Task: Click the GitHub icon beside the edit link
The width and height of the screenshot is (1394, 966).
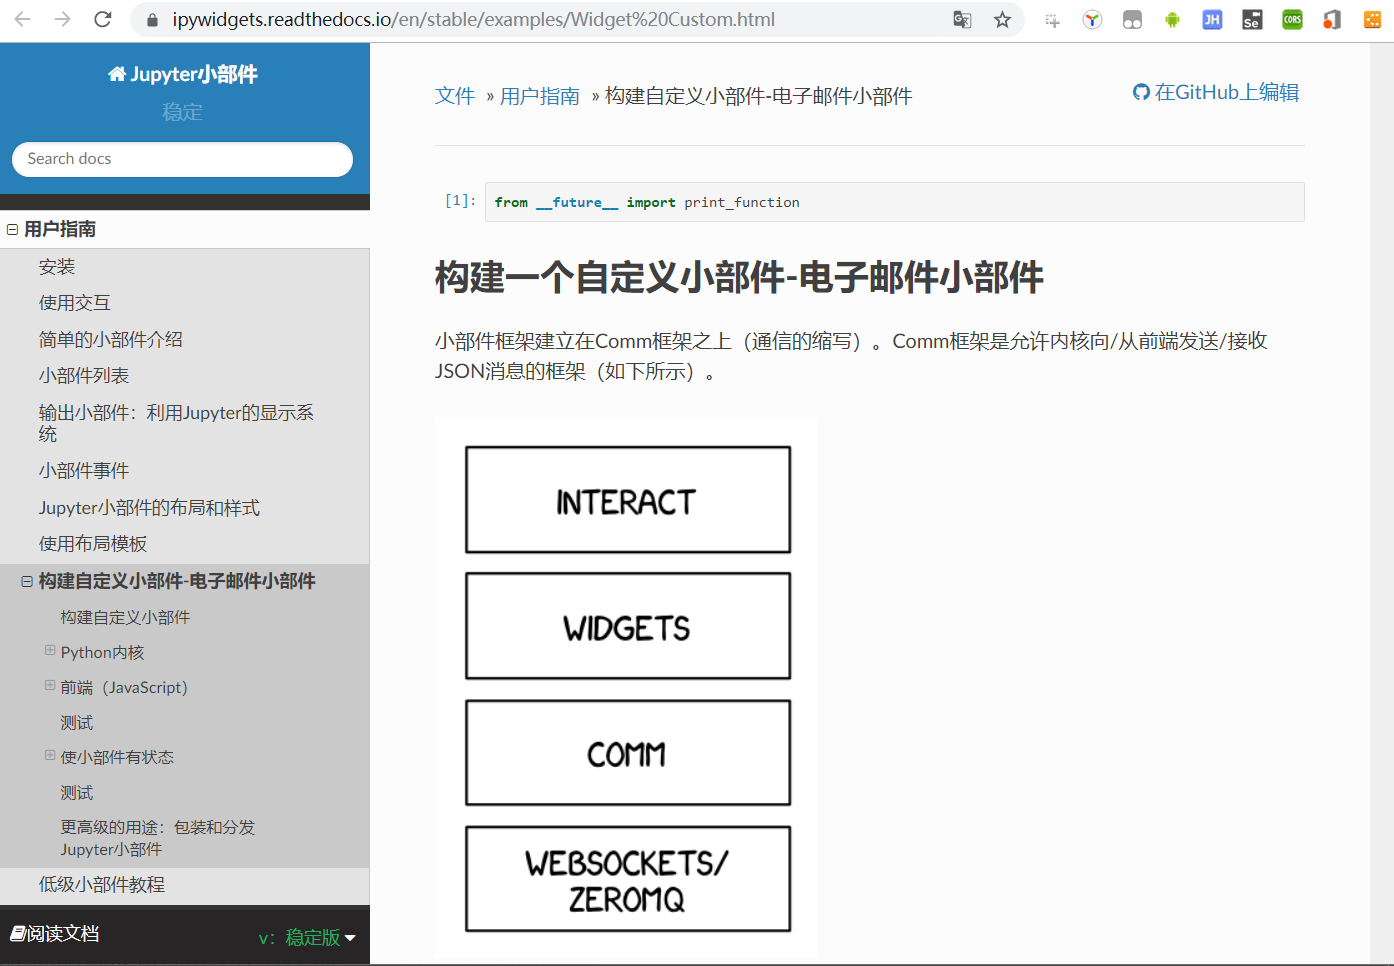Action: click(x=1140, y=91)
